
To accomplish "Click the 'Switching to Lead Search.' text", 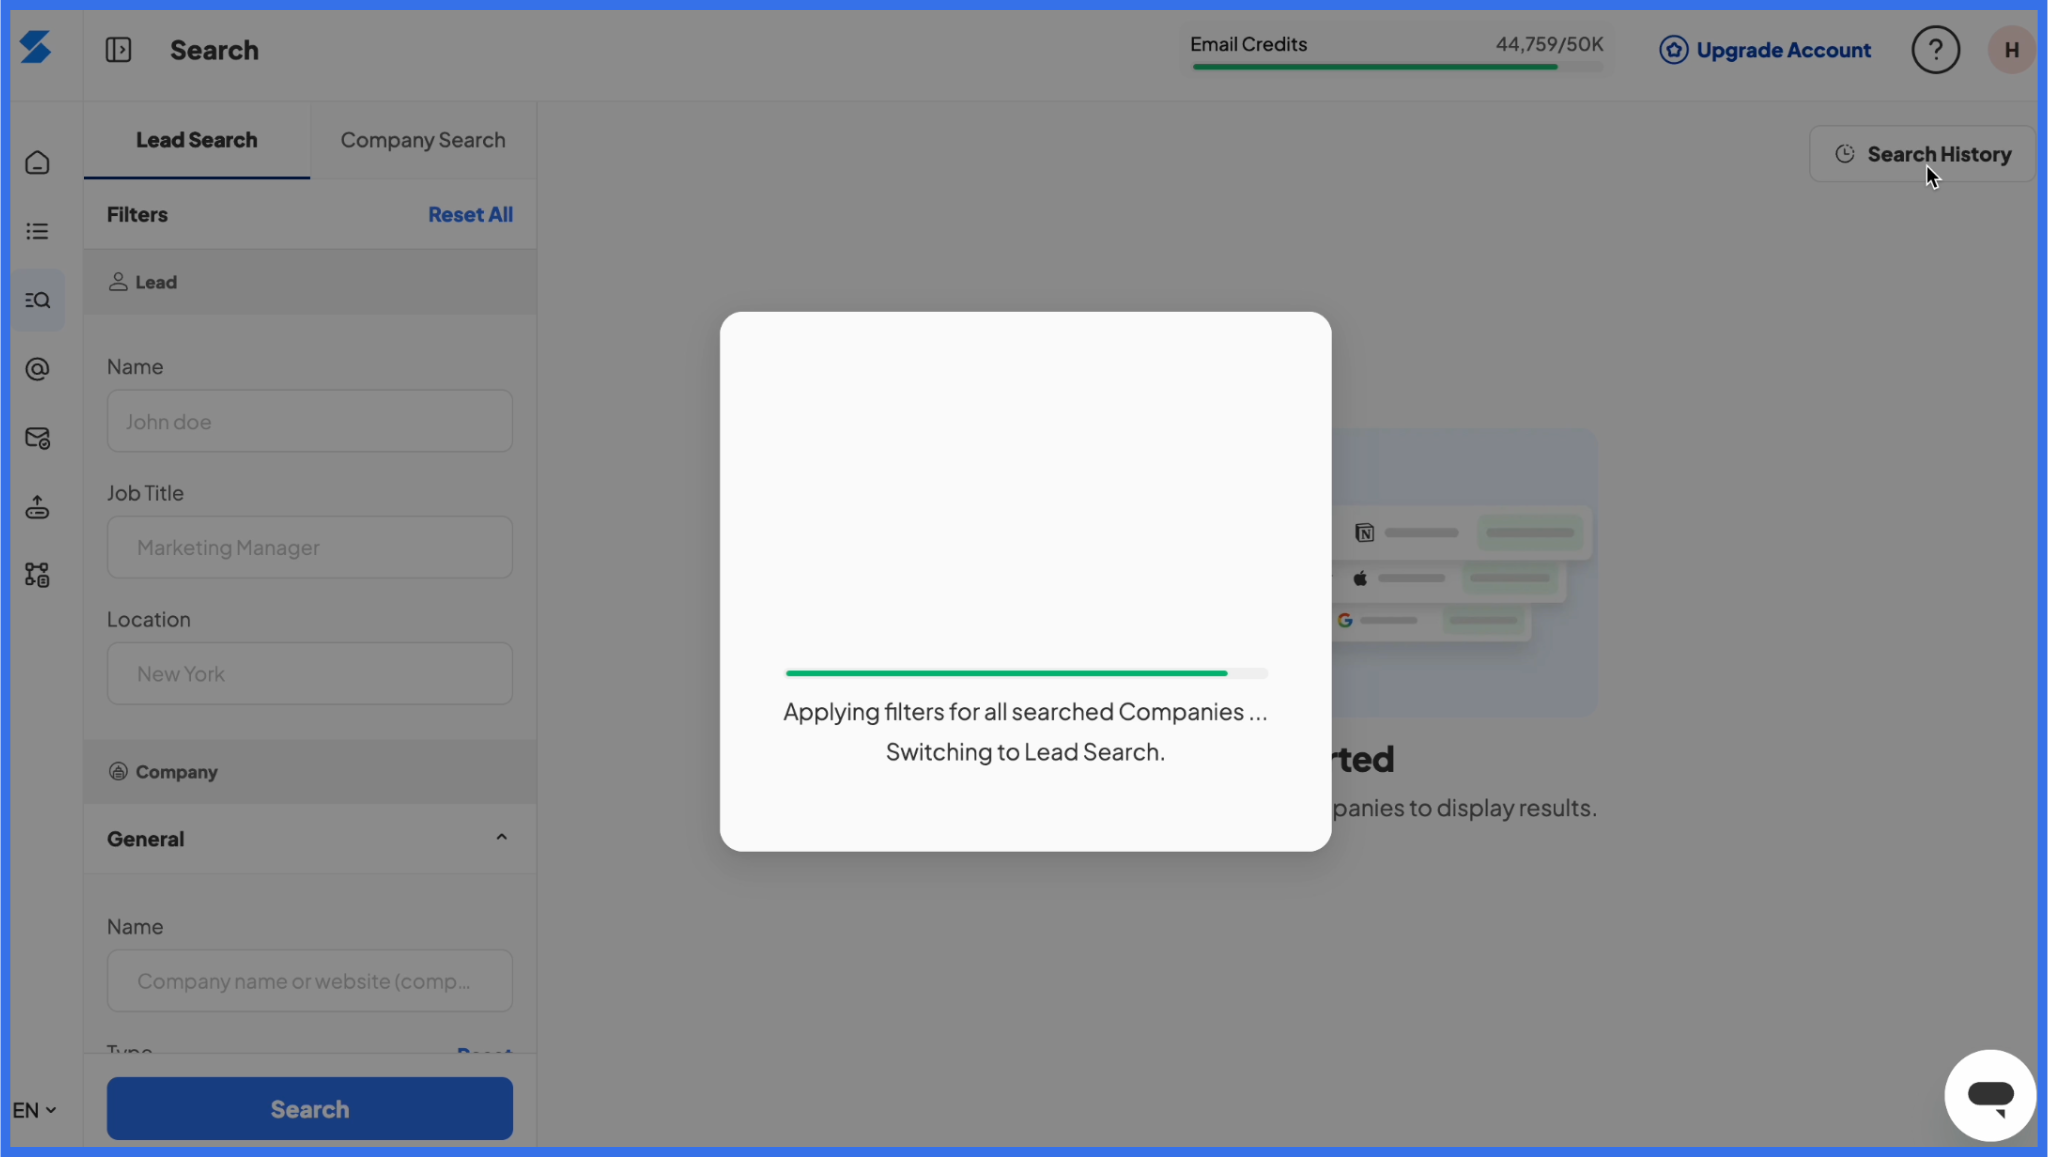I will click(x=1025, y=752).
